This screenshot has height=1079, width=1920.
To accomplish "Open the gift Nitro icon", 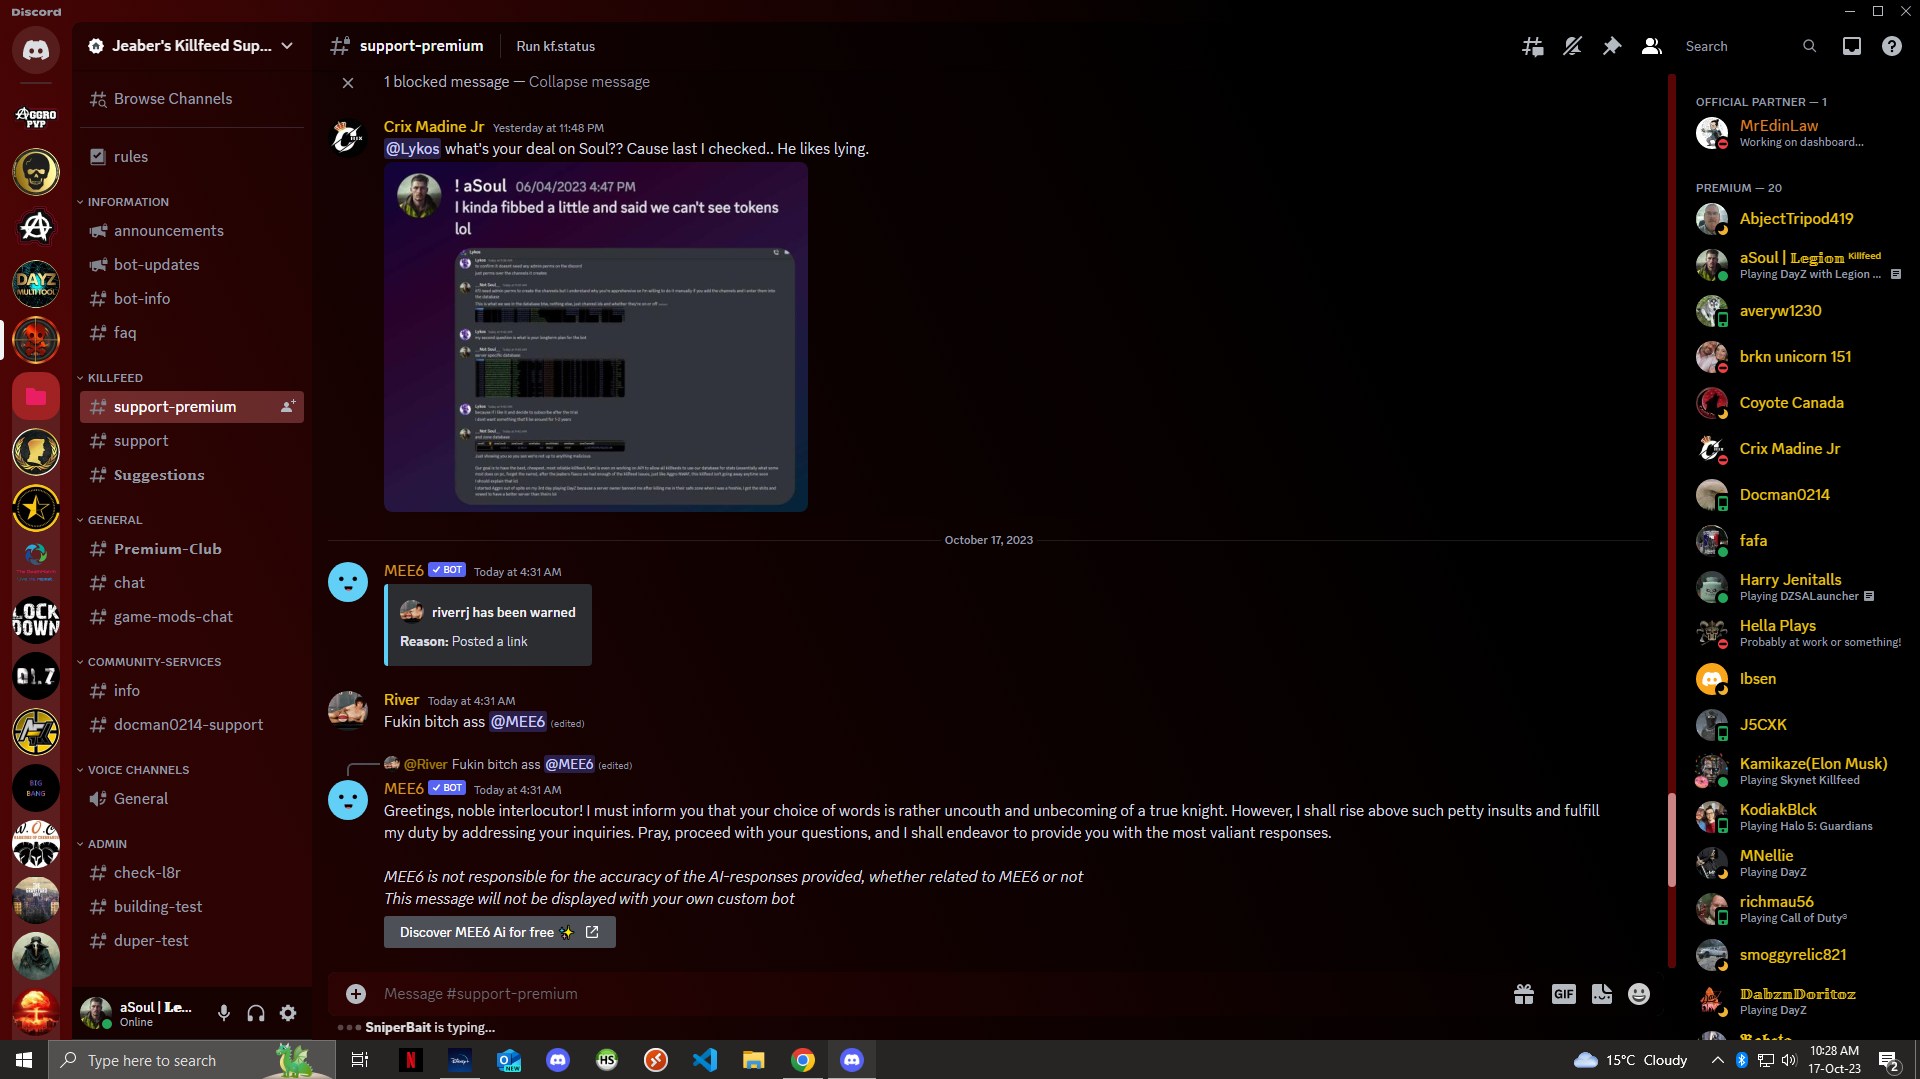I will point(1523,993).
